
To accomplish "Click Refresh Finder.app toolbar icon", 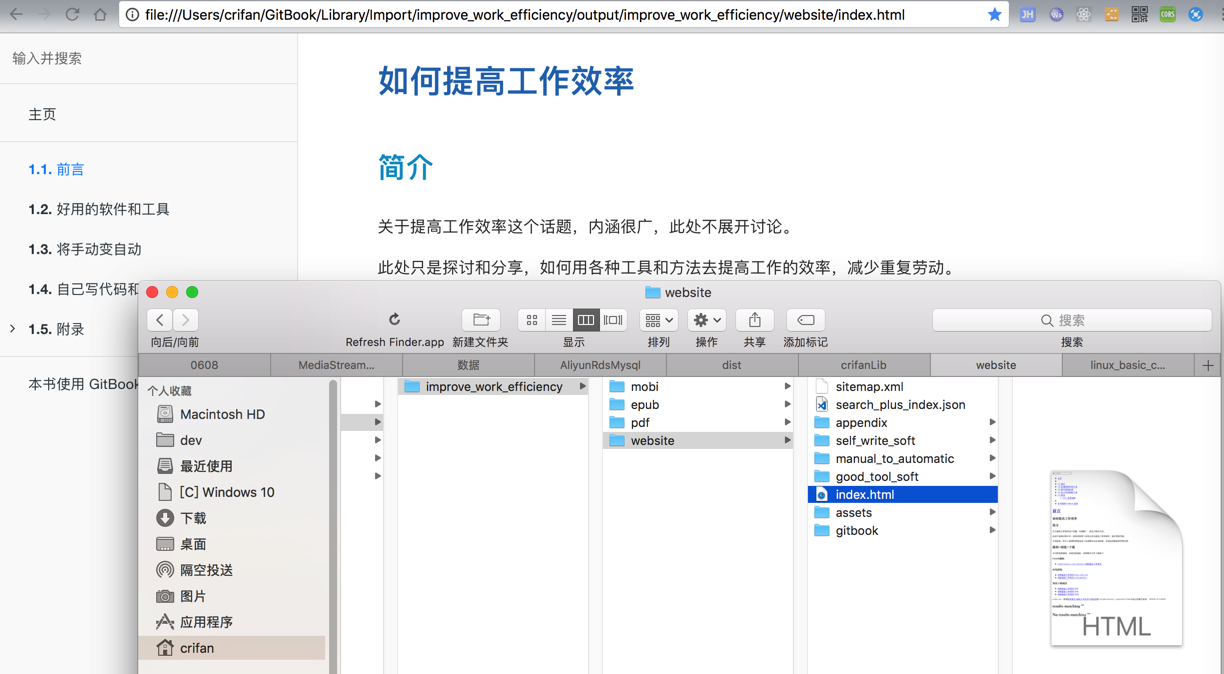I will (x=394, y=320).
